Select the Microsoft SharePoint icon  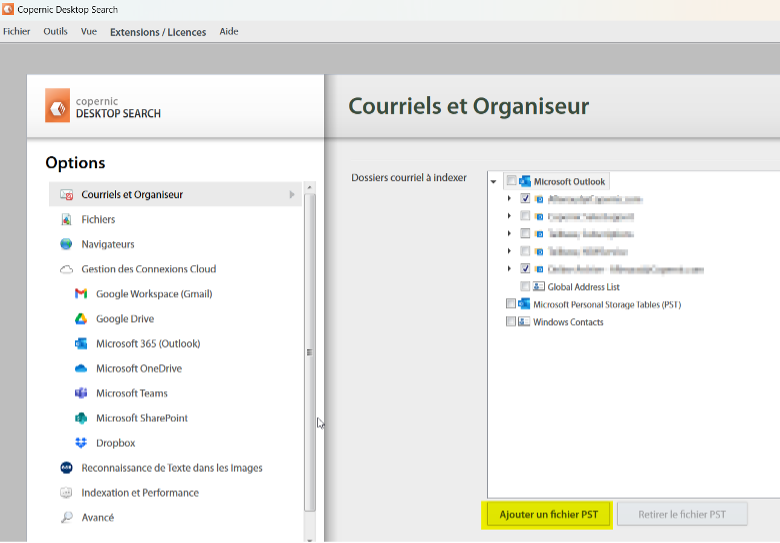point(81,418)
